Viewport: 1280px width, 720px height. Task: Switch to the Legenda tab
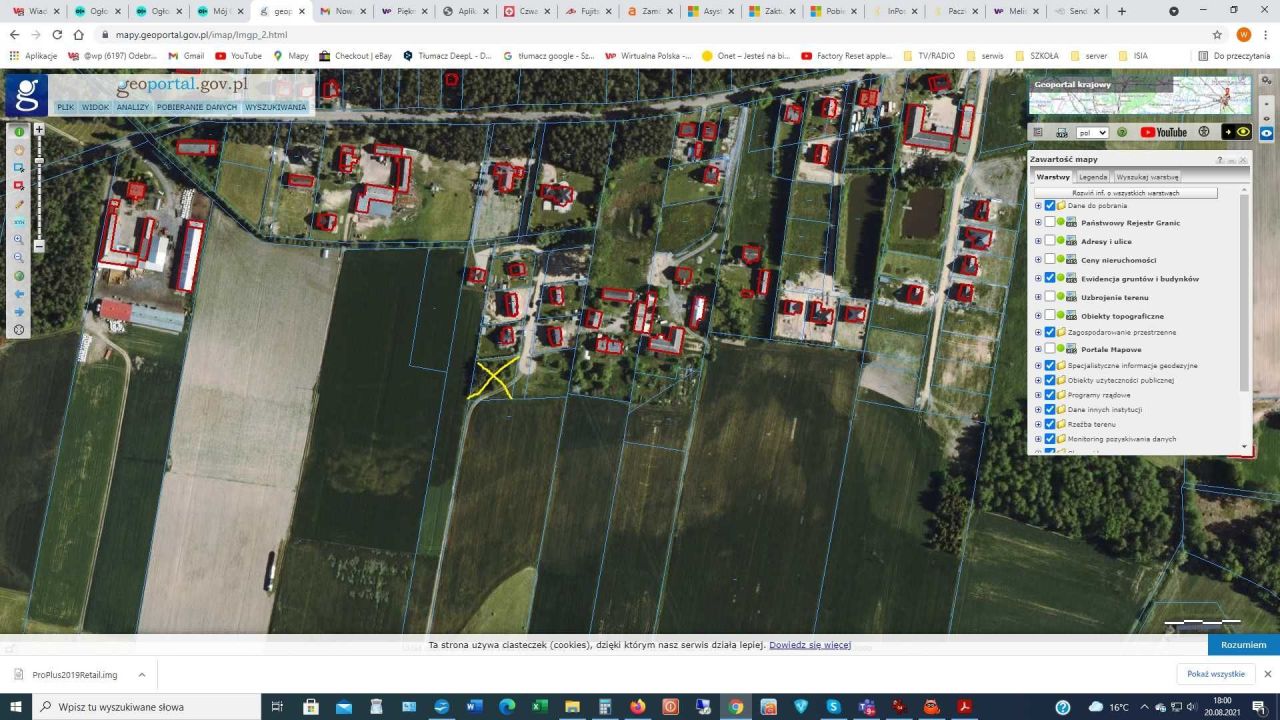(x=1092, y=177)
